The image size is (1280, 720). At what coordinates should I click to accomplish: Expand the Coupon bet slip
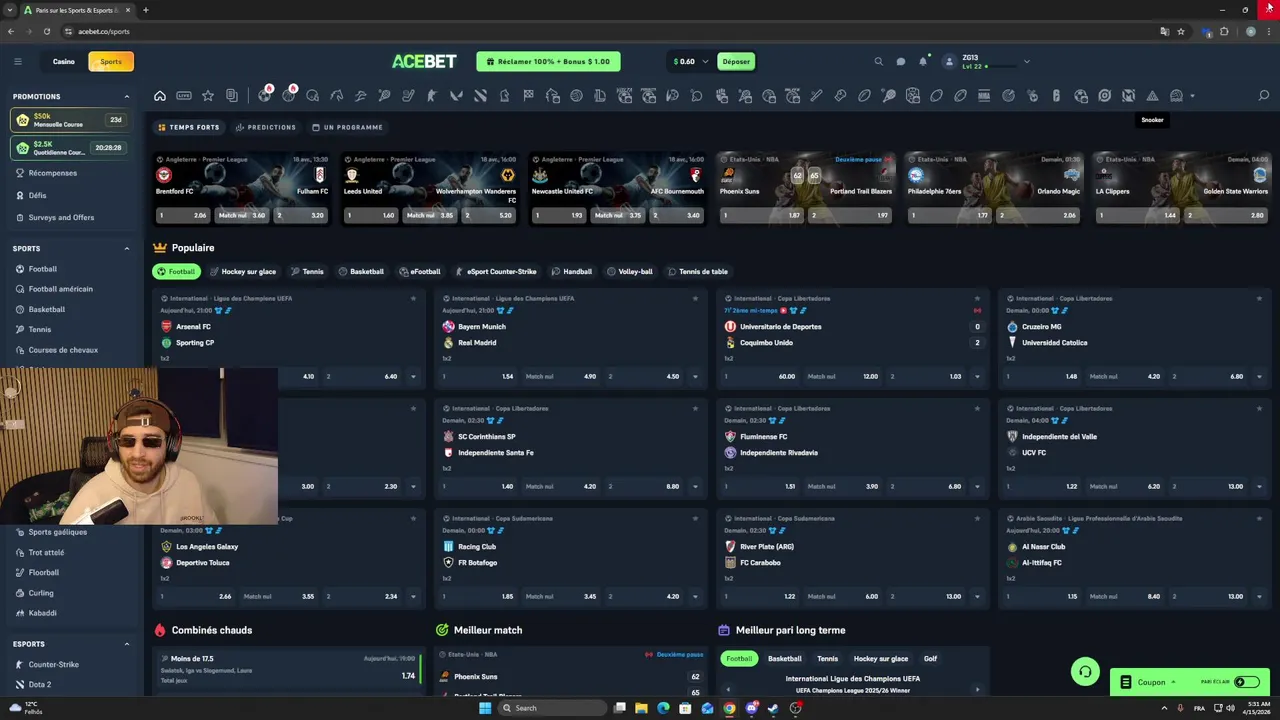(1151, 682)
